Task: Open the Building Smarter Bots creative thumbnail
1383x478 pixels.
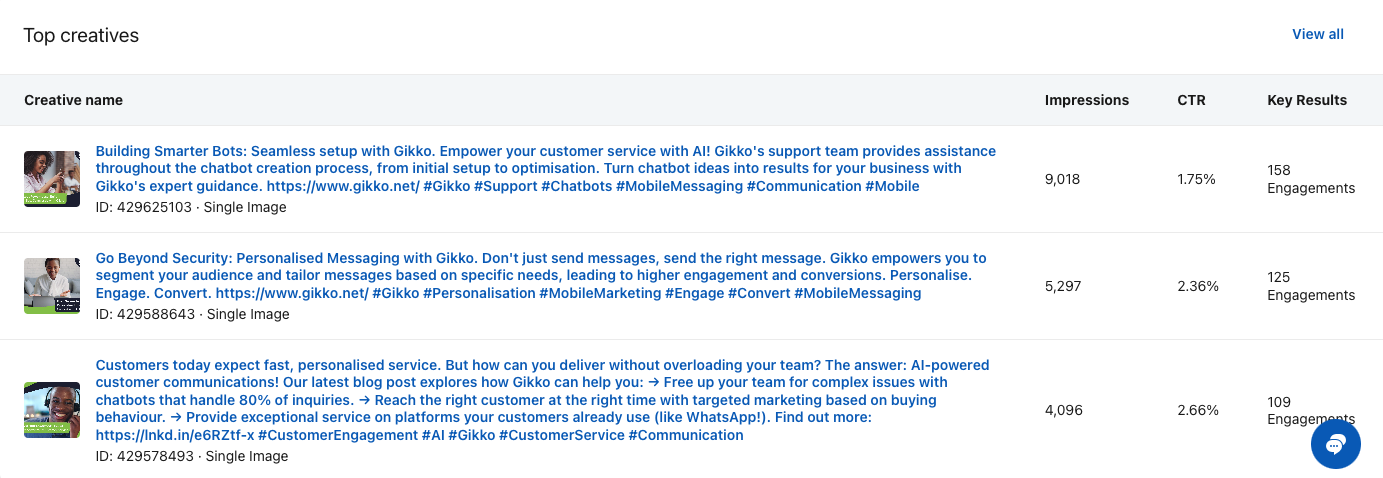Action: (x=52, y=179)
